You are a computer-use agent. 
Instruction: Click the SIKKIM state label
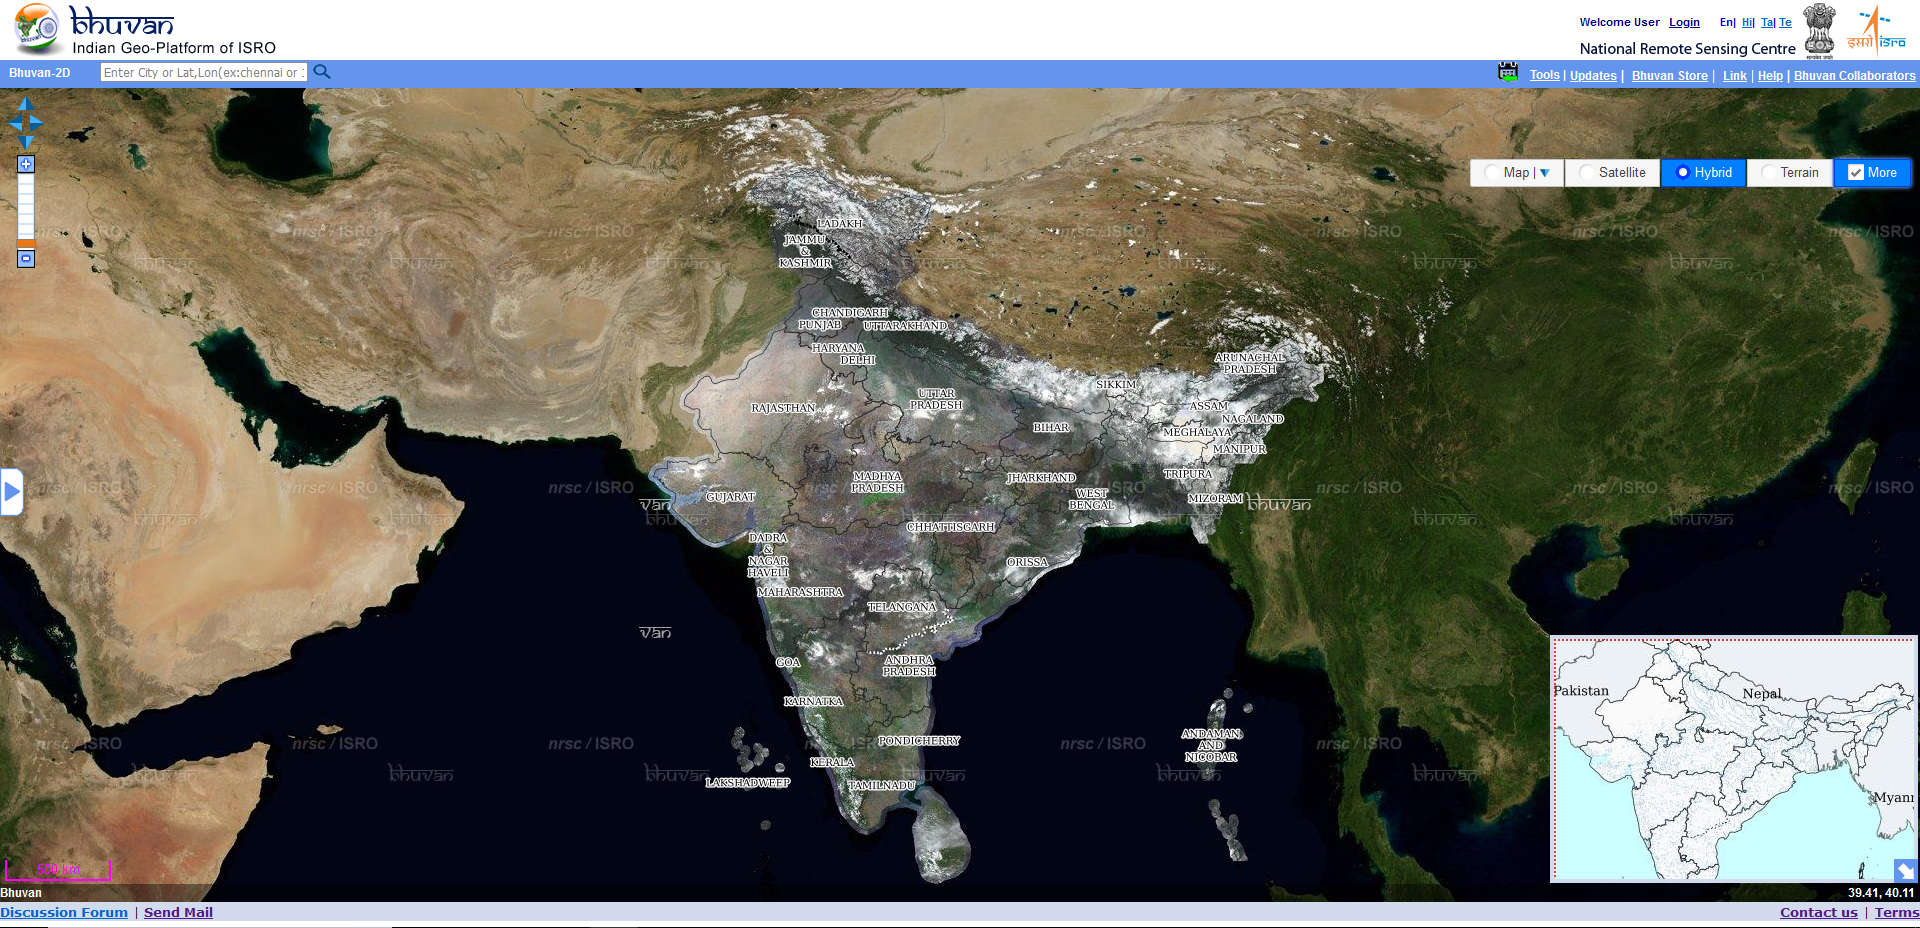point(1116,384)
